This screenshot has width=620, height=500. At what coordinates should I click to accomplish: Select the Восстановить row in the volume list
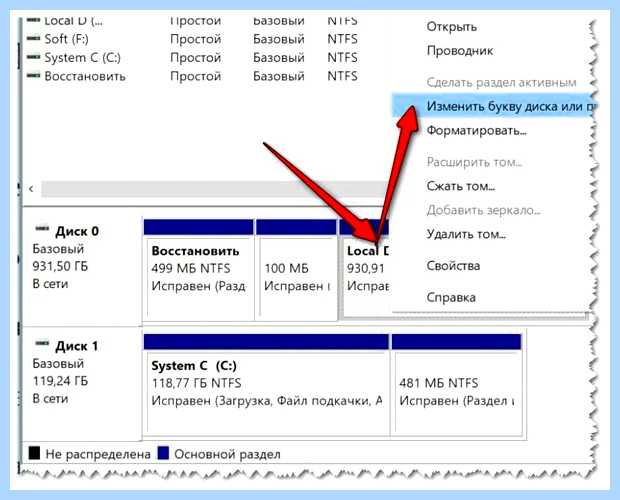click(192, 75)
